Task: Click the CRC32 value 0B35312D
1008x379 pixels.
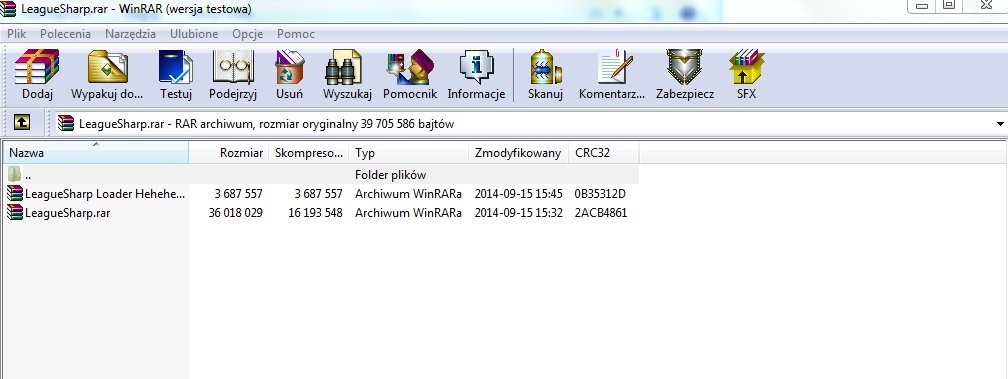Action: tap(600, 193)
